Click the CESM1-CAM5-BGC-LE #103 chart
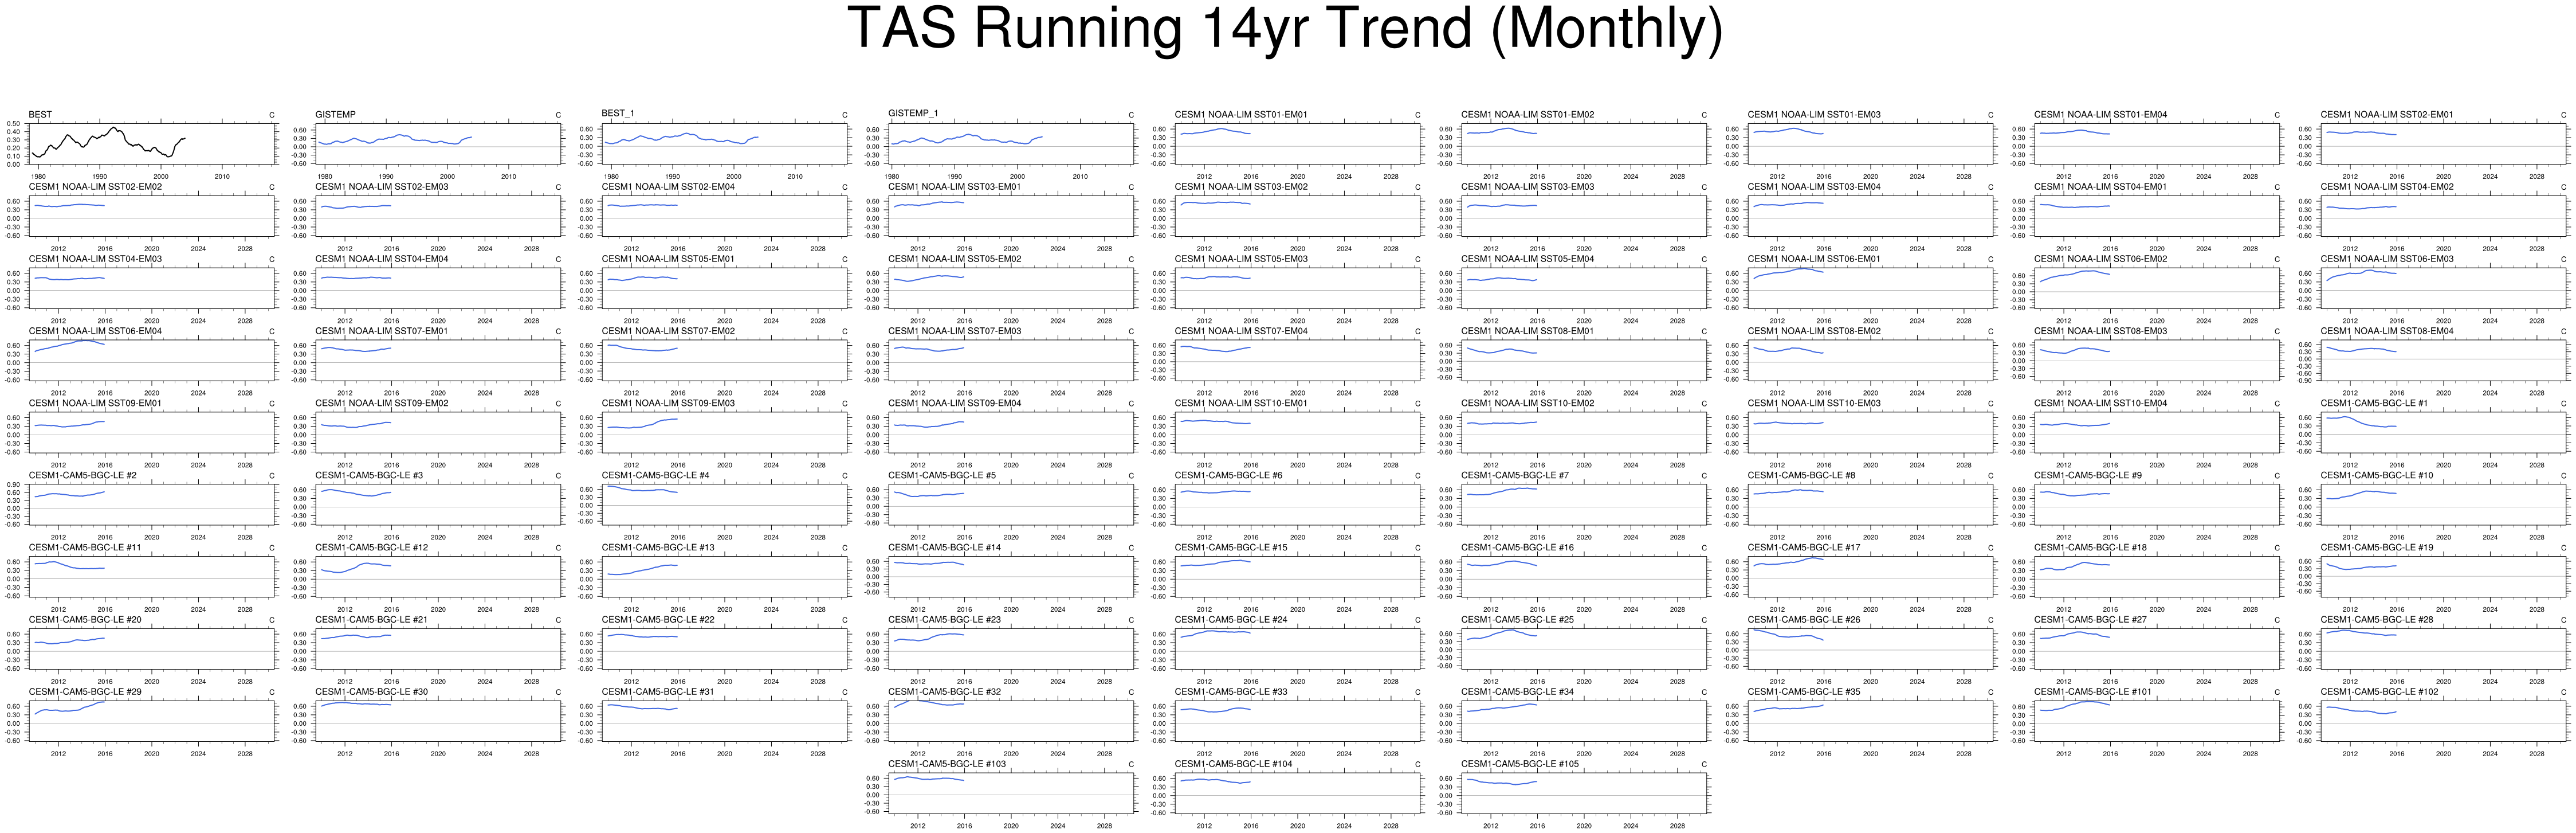The width and height of the screenshot is (2576, 833). pos(1011,793)
